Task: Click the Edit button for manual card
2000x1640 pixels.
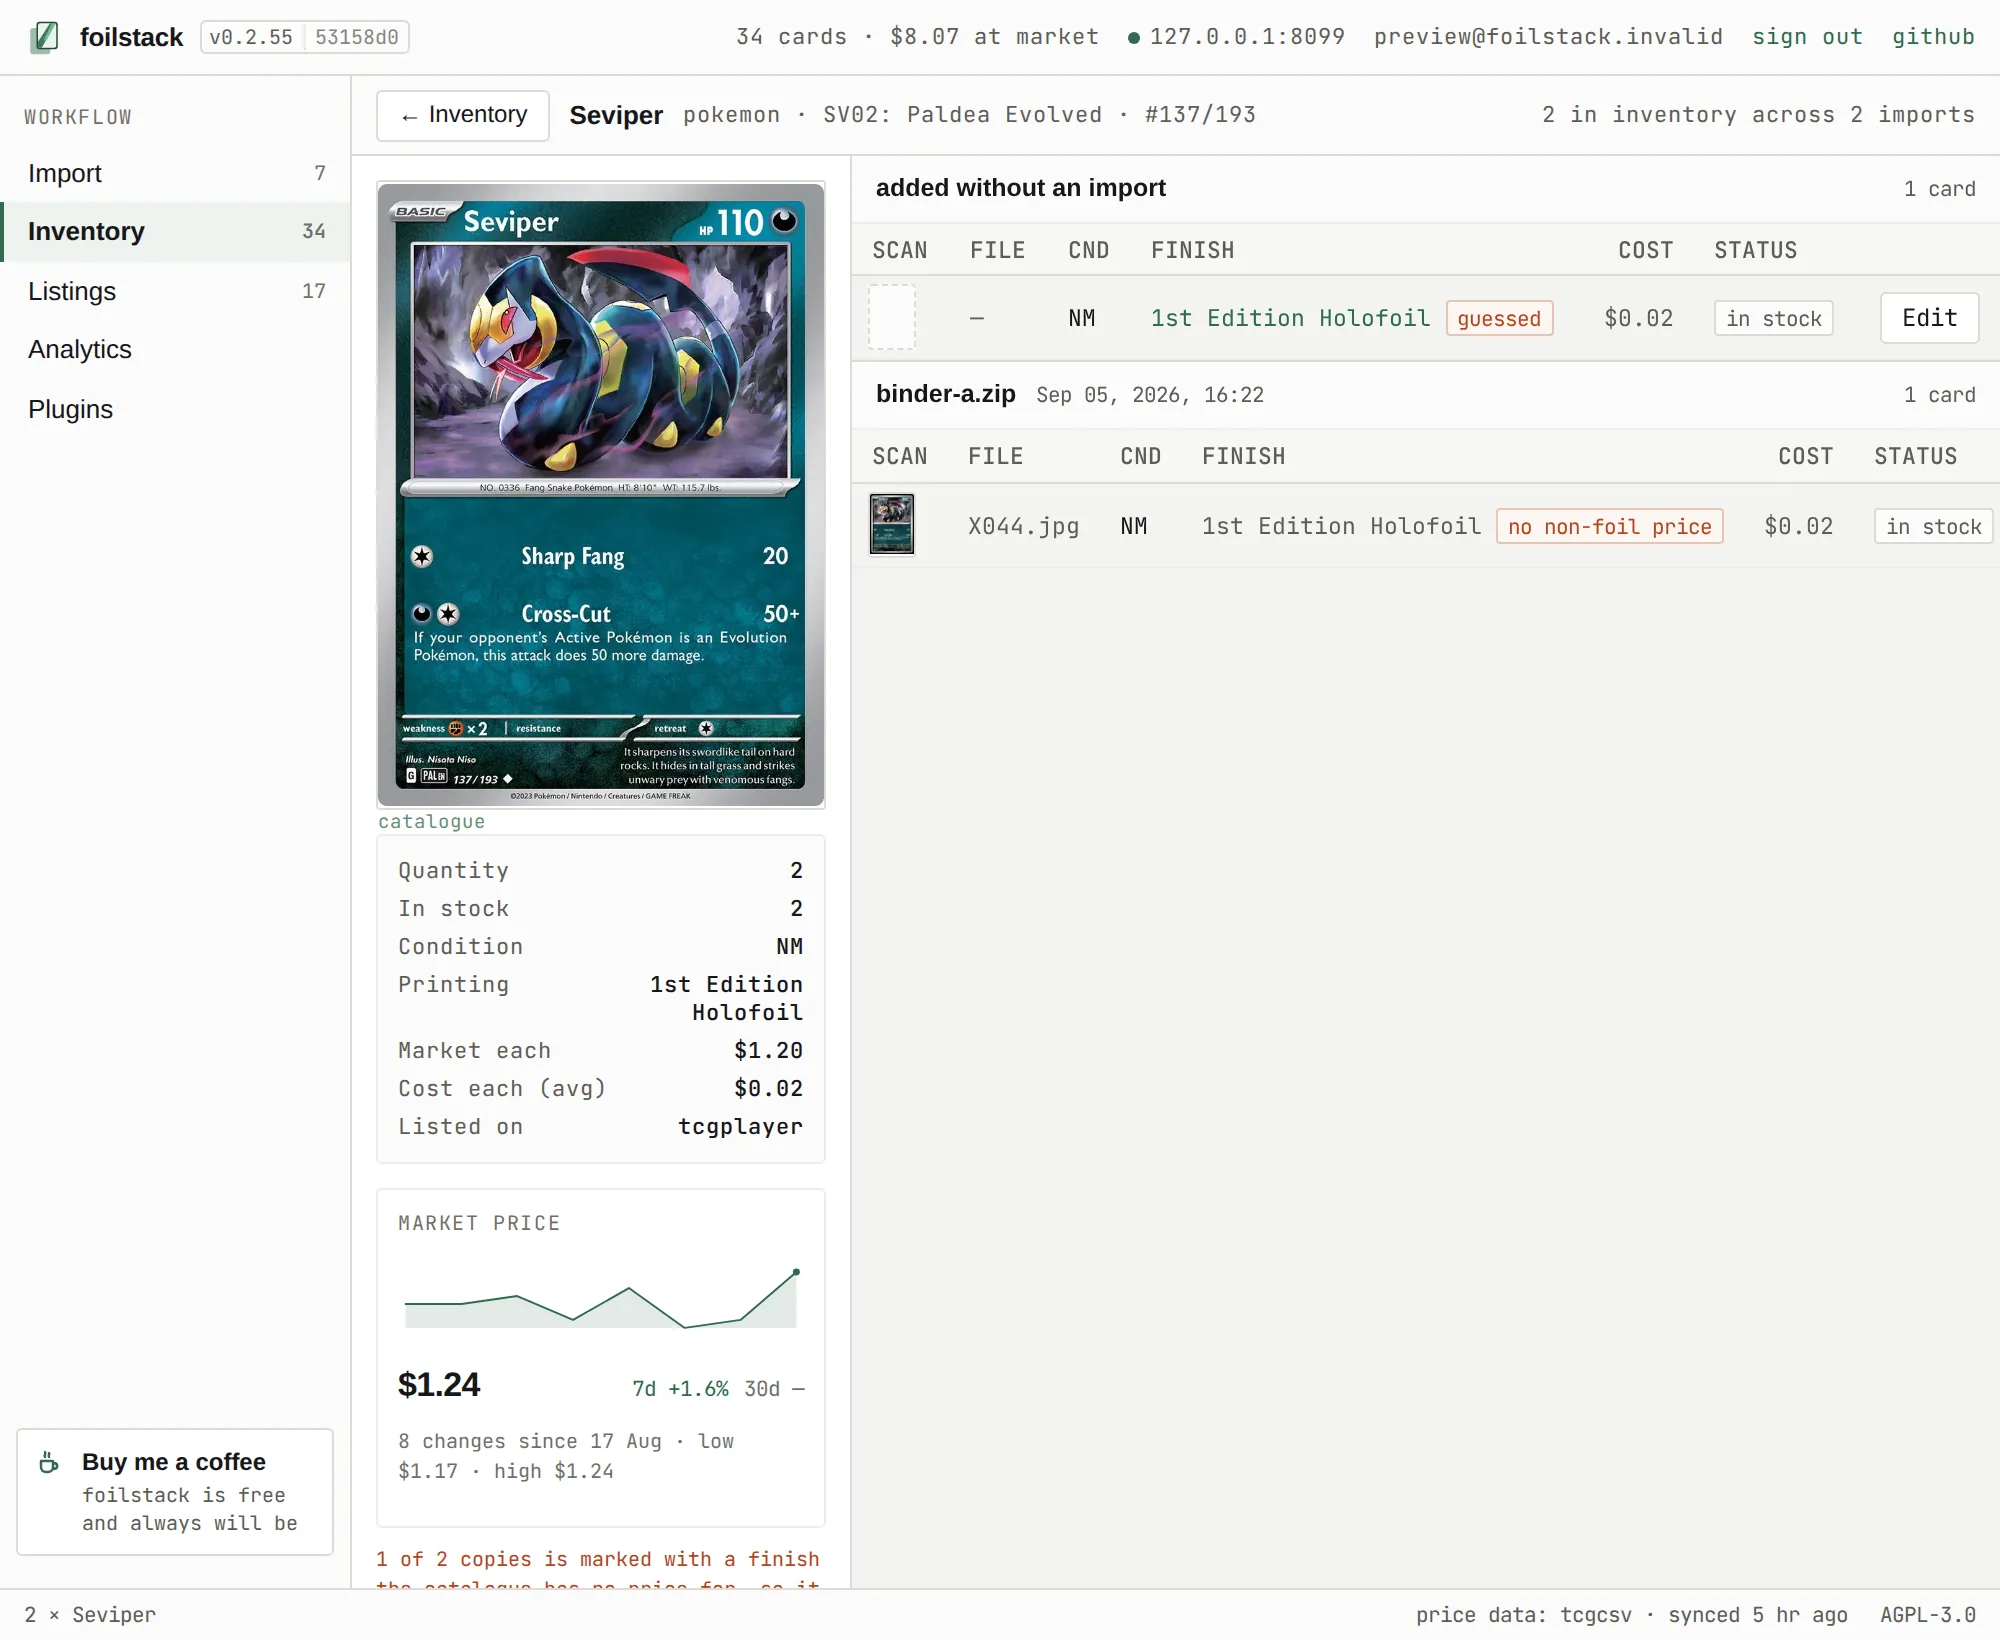Action: click(1929, 318)
